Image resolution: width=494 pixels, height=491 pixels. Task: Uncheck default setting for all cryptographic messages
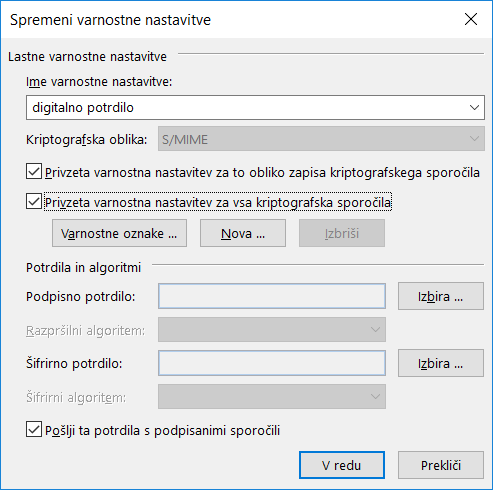[x=34, y=201]
